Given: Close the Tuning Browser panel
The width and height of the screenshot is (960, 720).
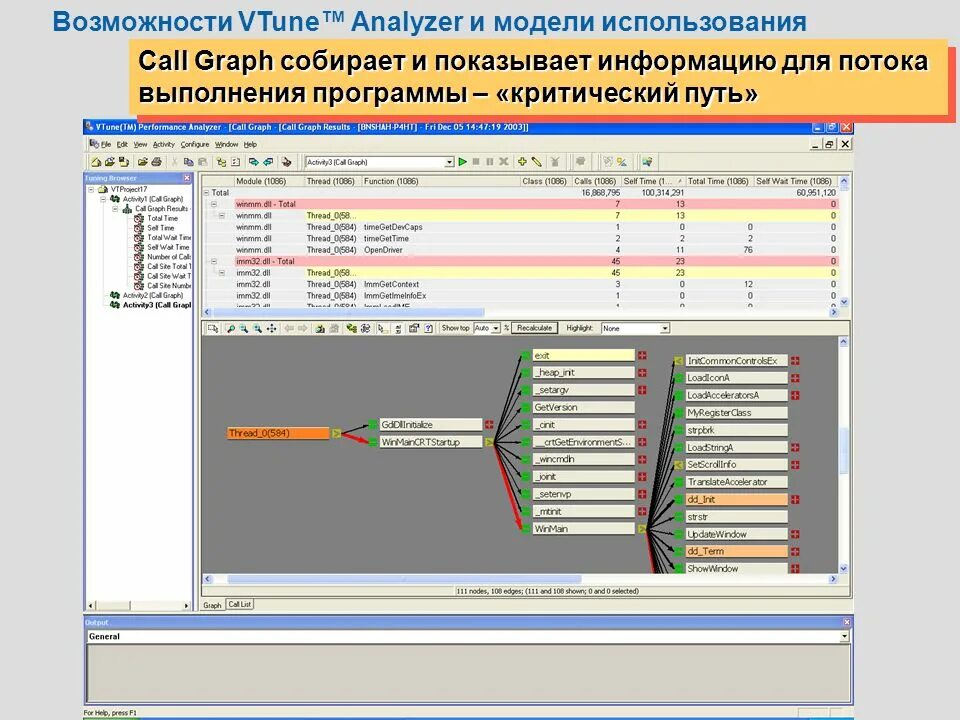Looking at the screenshot, I should [187, 178].
